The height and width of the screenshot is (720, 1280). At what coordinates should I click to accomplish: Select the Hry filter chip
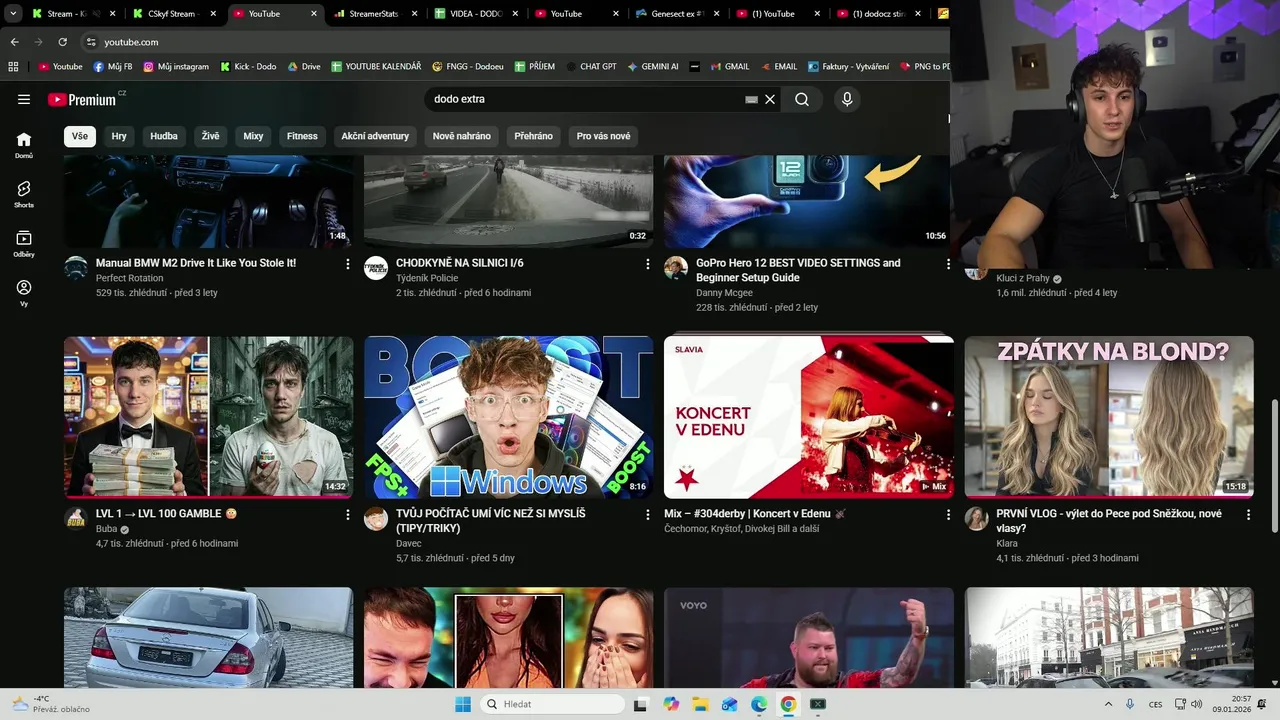tap(119, 136)
